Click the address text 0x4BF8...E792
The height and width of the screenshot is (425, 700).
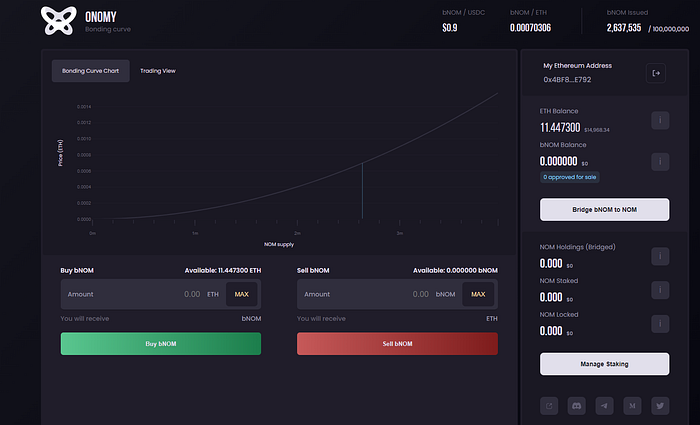tap(567, 79)
